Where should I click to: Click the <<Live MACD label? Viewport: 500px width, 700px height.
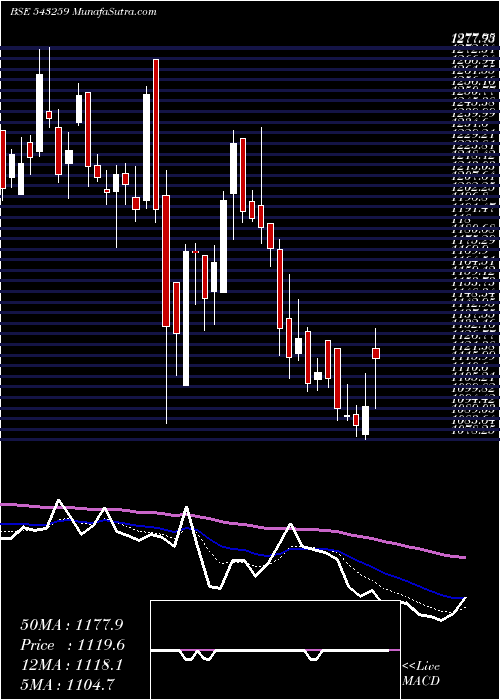(421, 674)
